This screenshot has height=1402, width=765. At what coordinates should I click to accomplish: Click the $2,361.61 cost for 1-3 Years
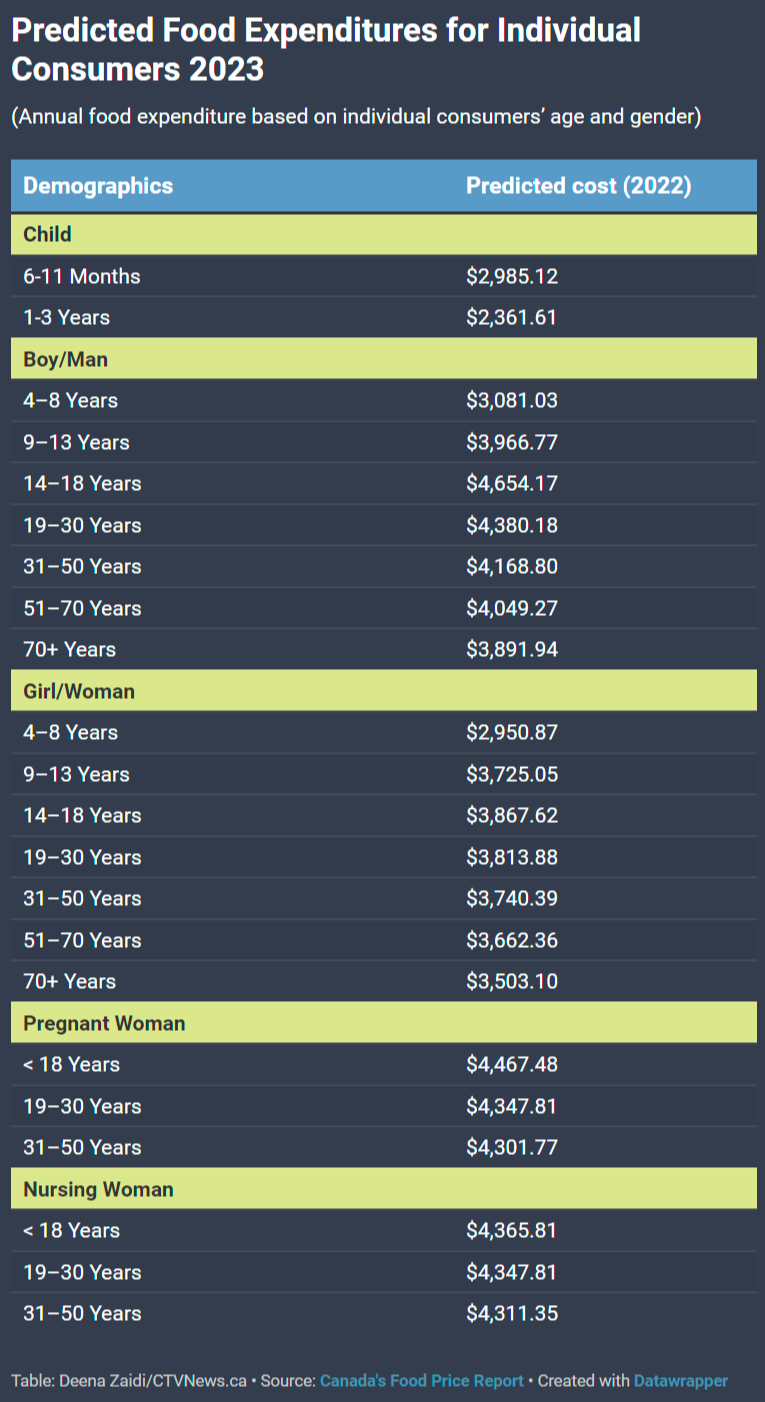pyautogui.click(x=512, y=318)
